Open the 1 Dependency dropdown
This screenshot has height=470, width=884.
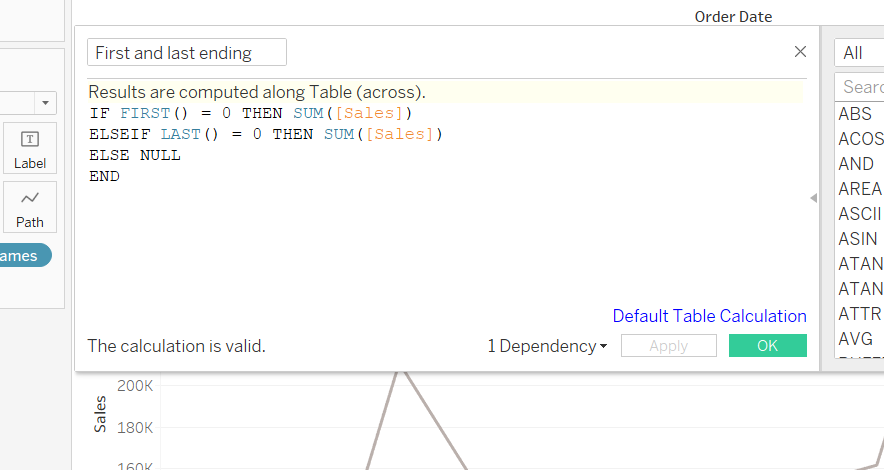[547, 346]
